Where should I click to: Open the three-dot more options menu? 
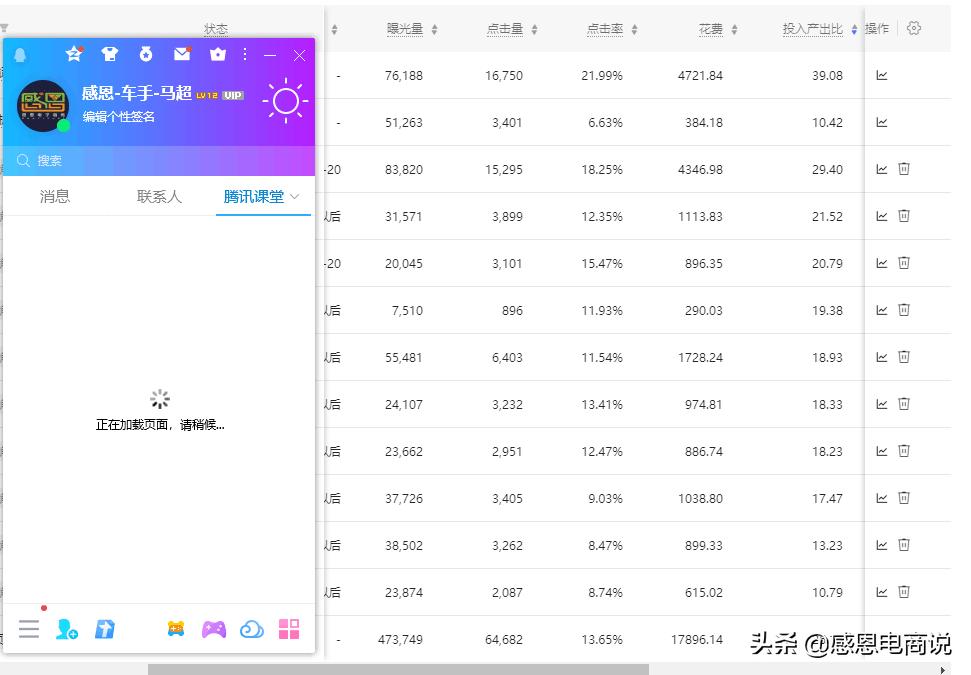pos(243,55)
